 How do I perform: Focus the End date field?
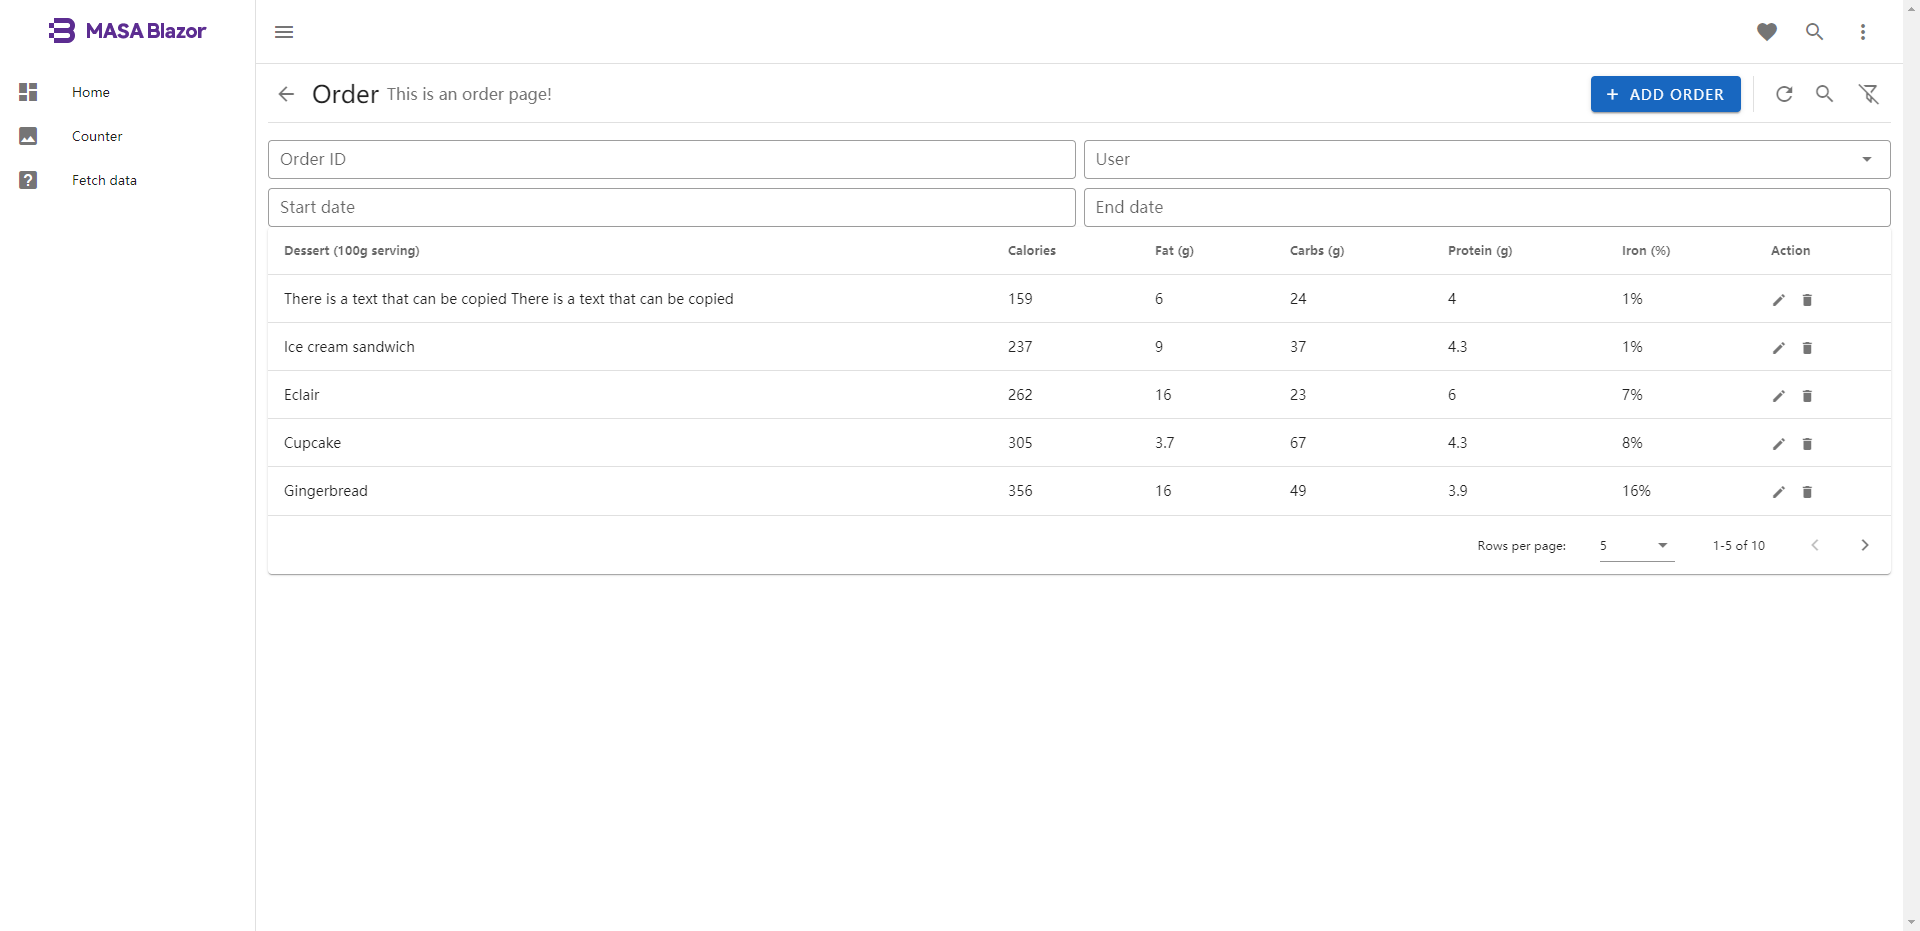click(1487, 207)
